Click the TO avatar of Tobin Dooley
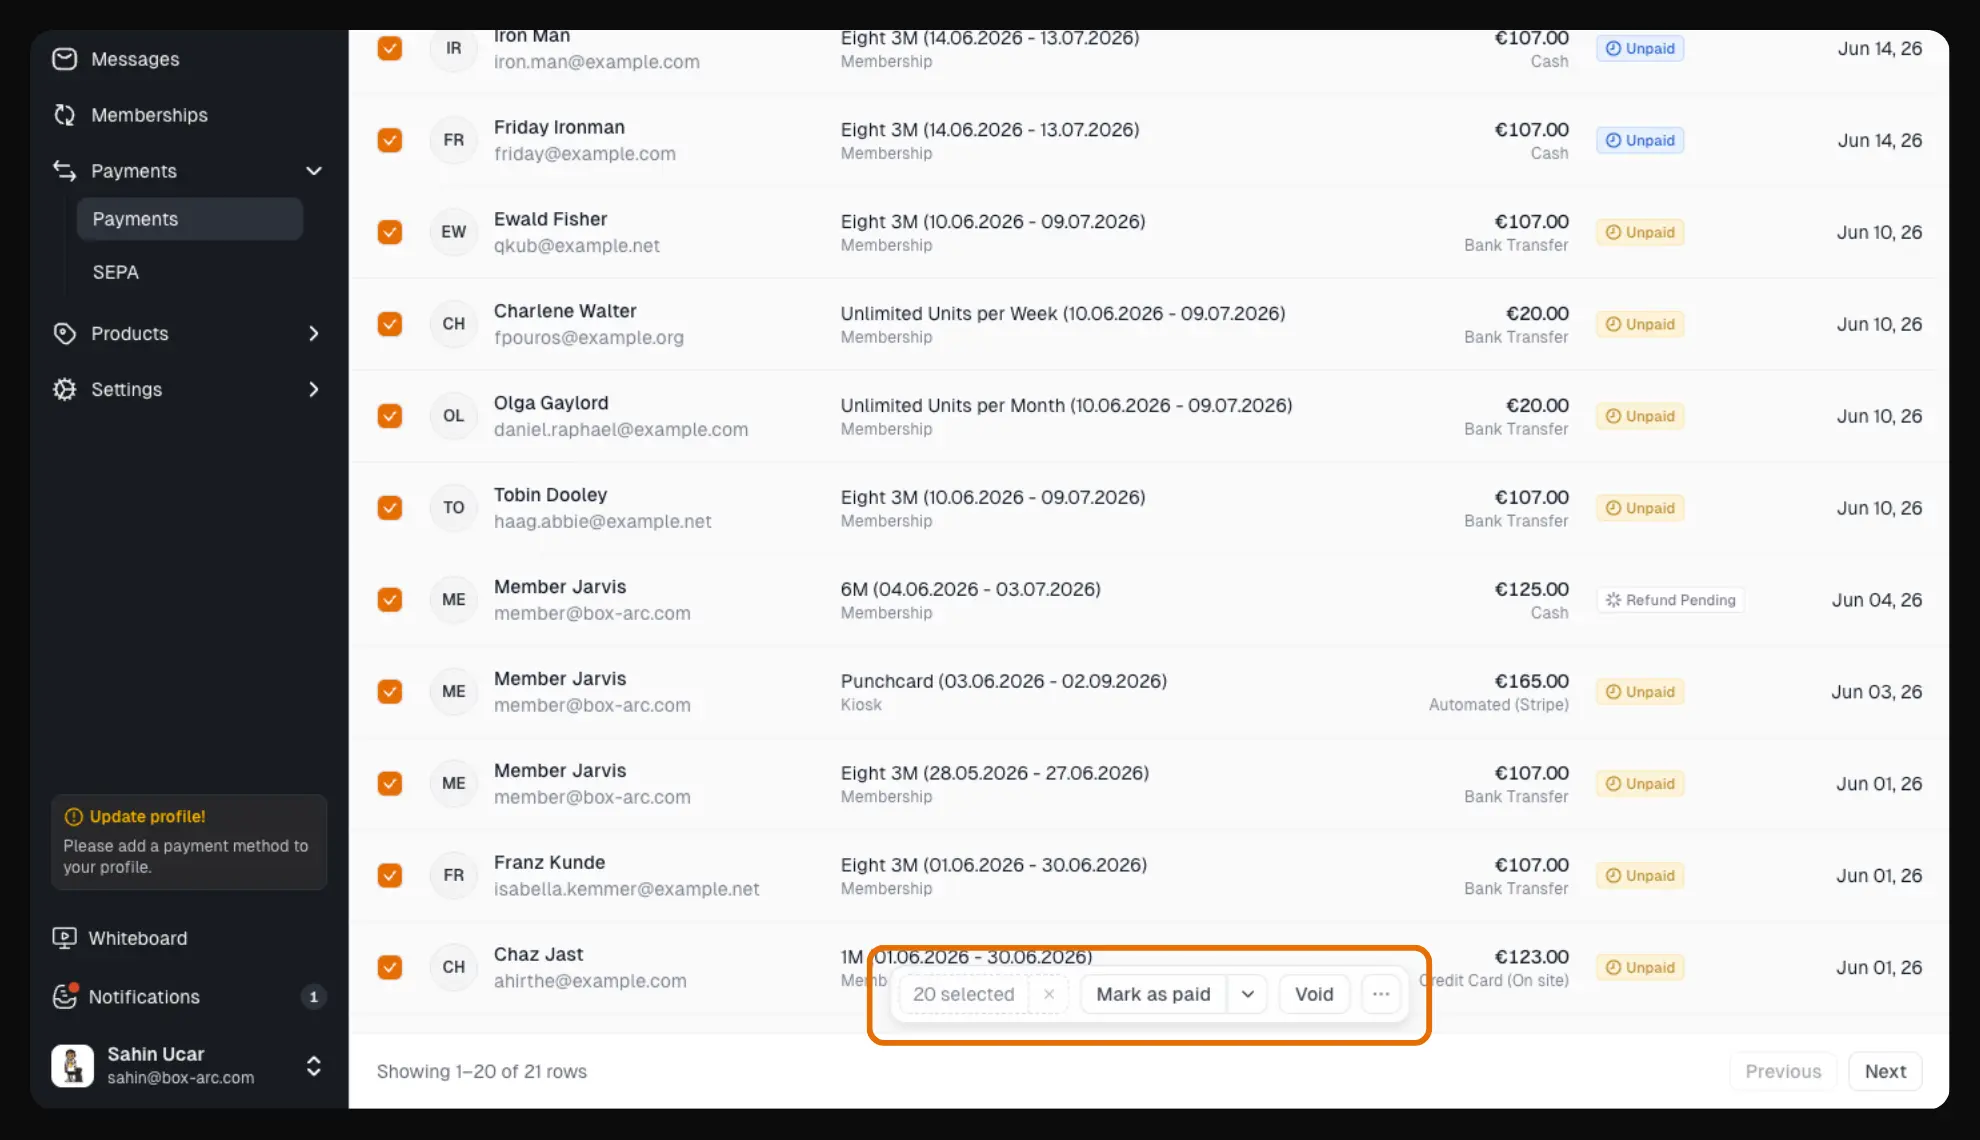Screen dimensions: 1980x1140 tap(454, 508)
